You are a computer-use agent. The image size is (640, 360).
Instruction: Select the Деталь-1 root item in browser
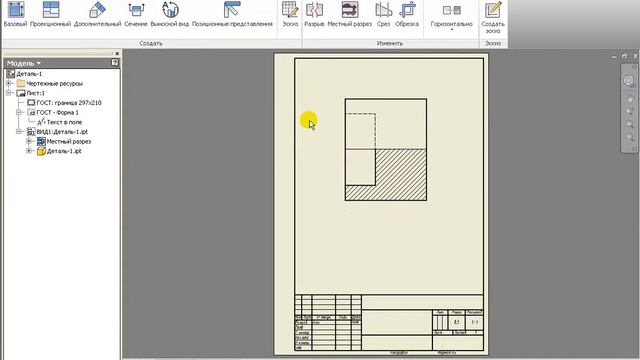click(24, 74)
